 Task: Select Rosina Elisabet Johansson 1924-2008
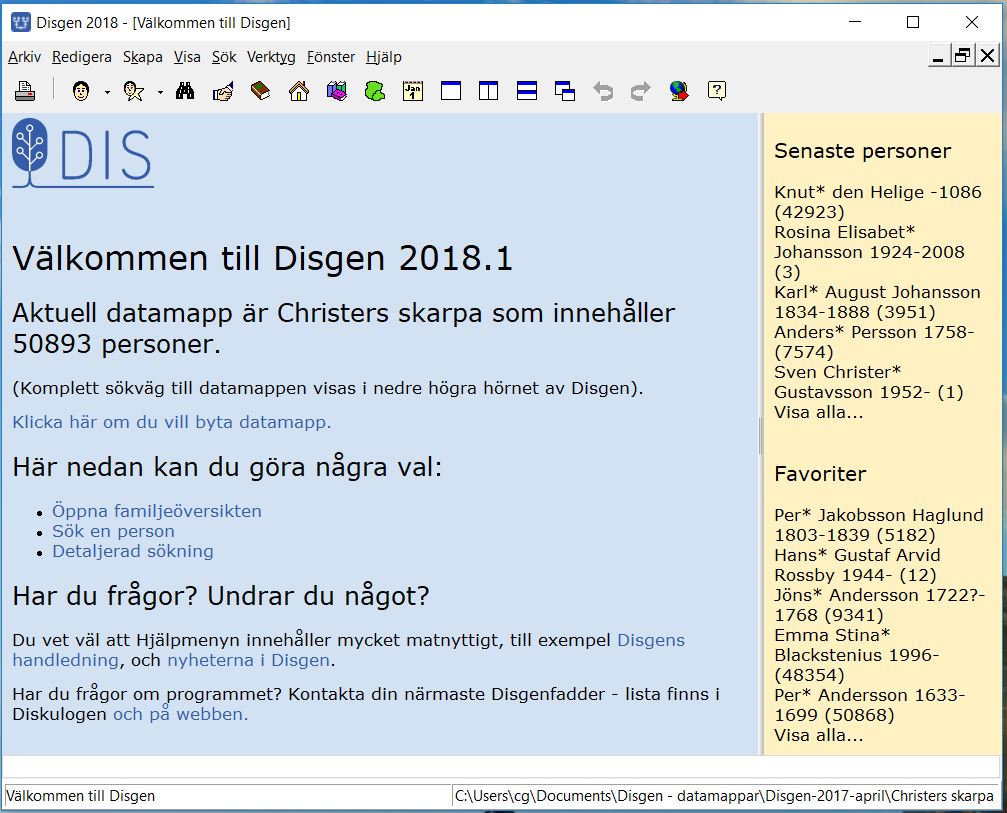869,252
